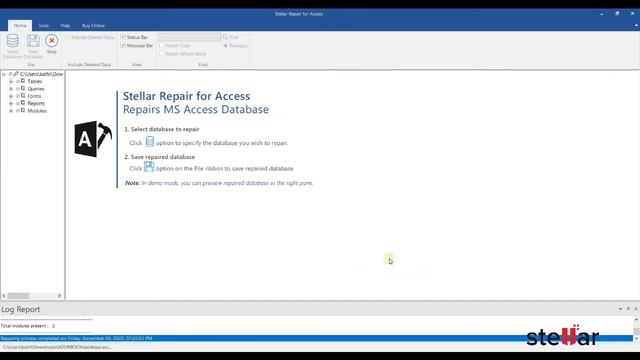Image resolution: width=640 pixels, height=360 pixels.
Task: Click the Reports node icon
Action: pyautogui.click(x=23, y=103)
